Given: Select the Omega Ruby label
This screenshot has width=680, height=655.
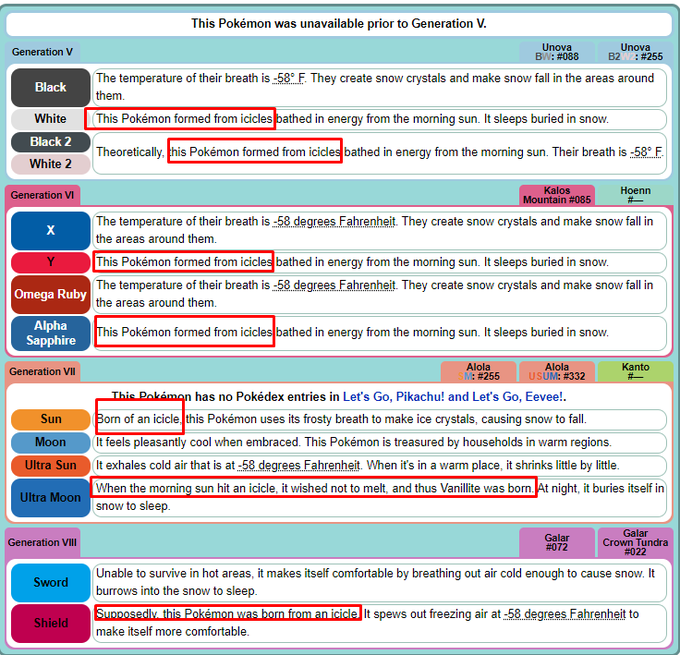Looking at the screenshot, I should (51, 294).
